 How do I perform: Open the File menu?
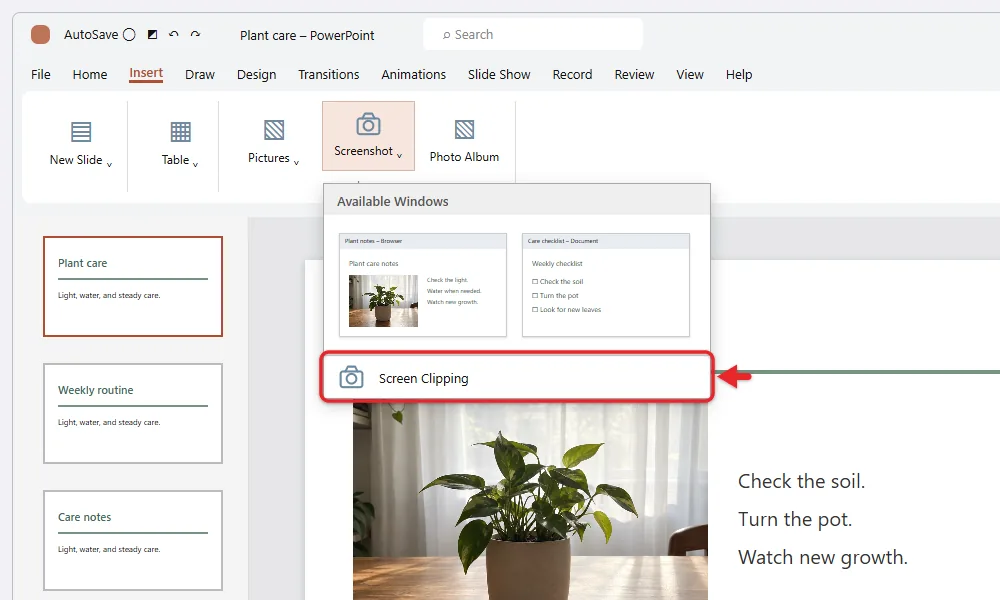(41, 75)
